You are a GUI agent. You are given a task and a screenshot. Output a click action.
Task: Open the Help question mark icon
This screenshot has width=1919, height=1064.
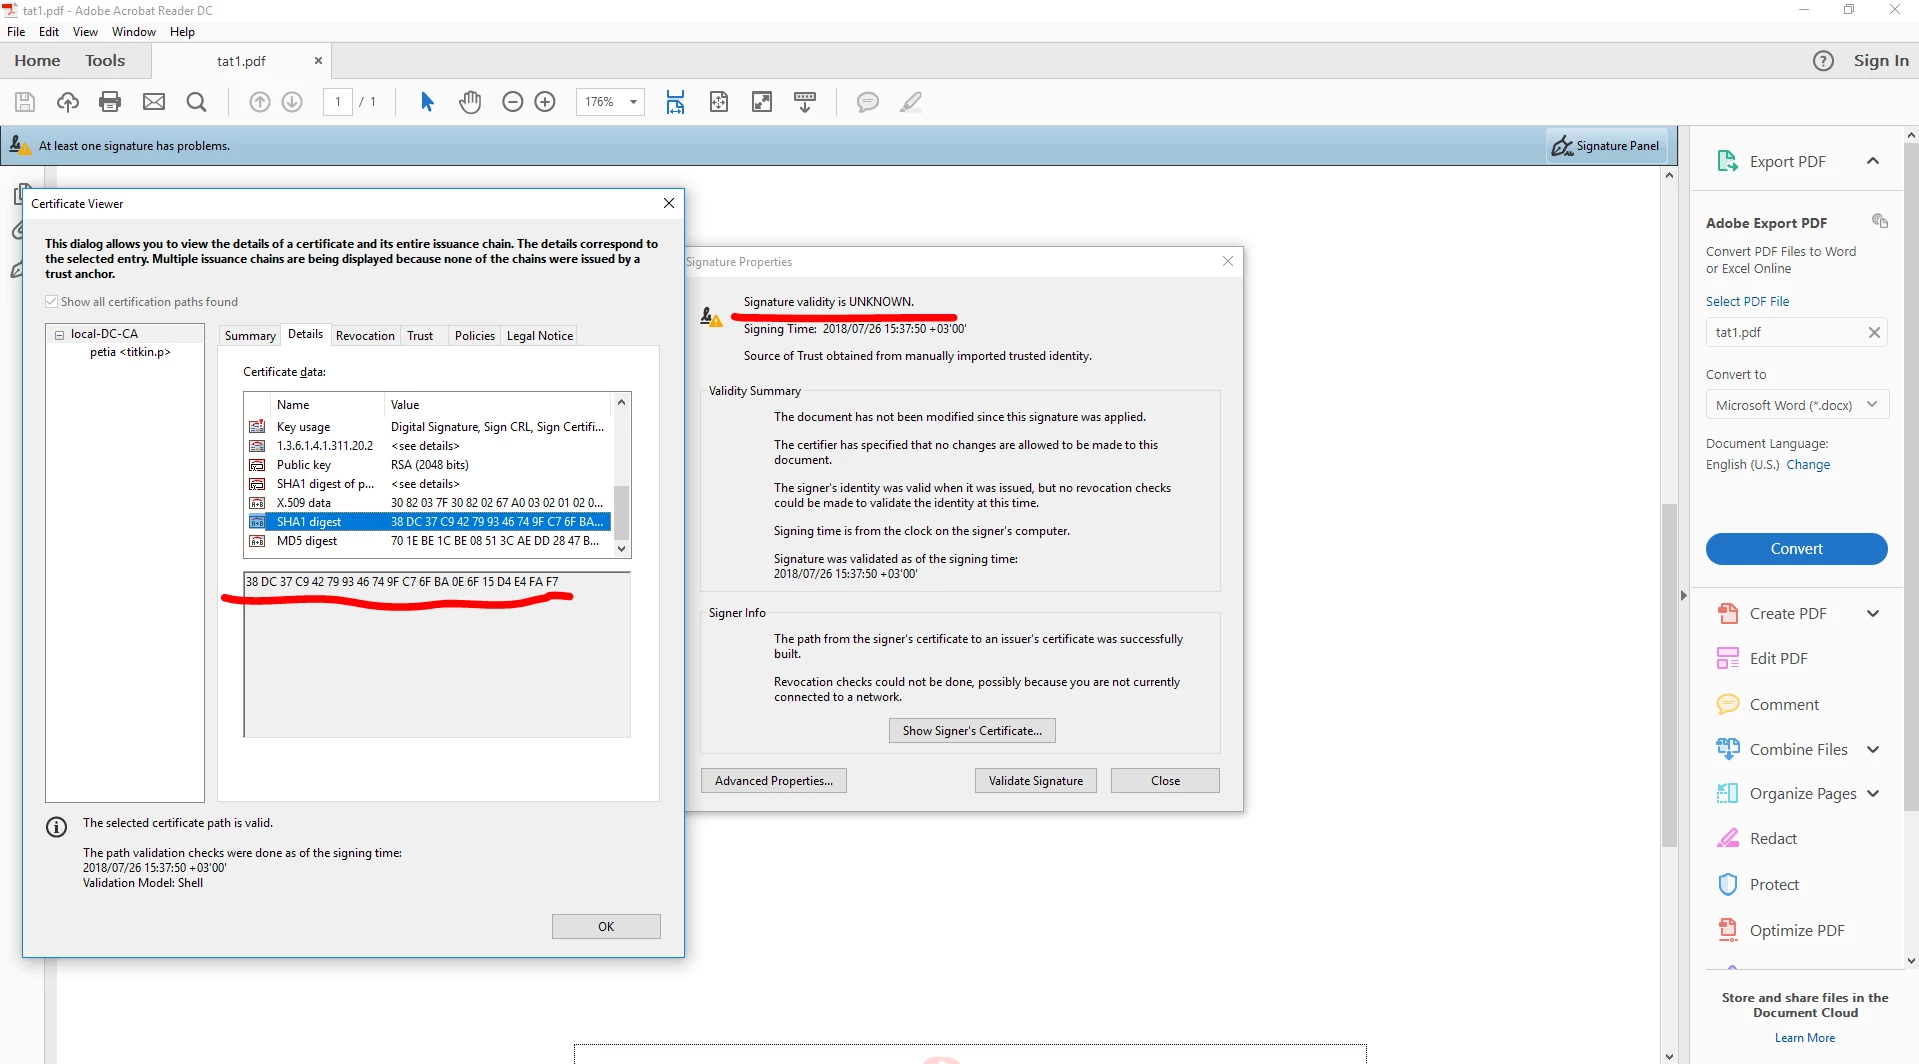(x=1823, y=61)
